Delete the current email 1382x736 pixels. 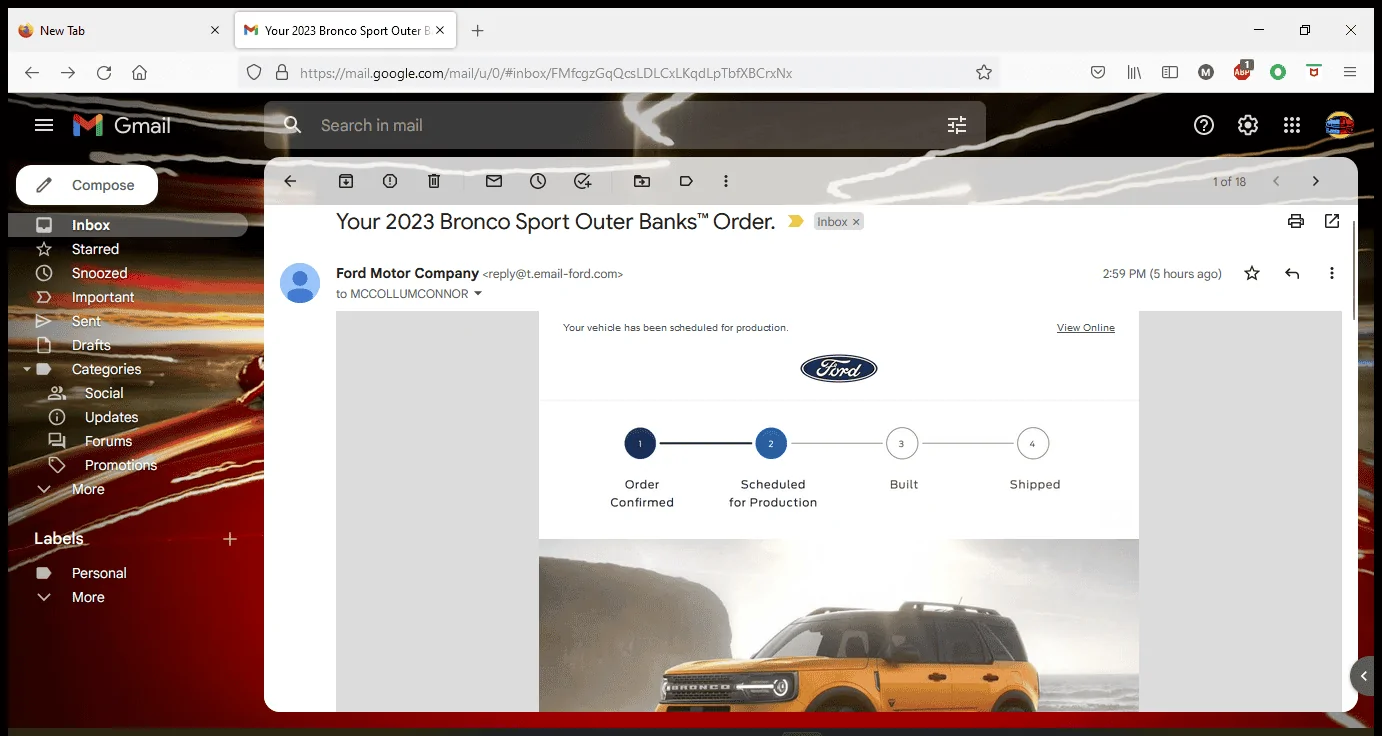tap(433, 181)
